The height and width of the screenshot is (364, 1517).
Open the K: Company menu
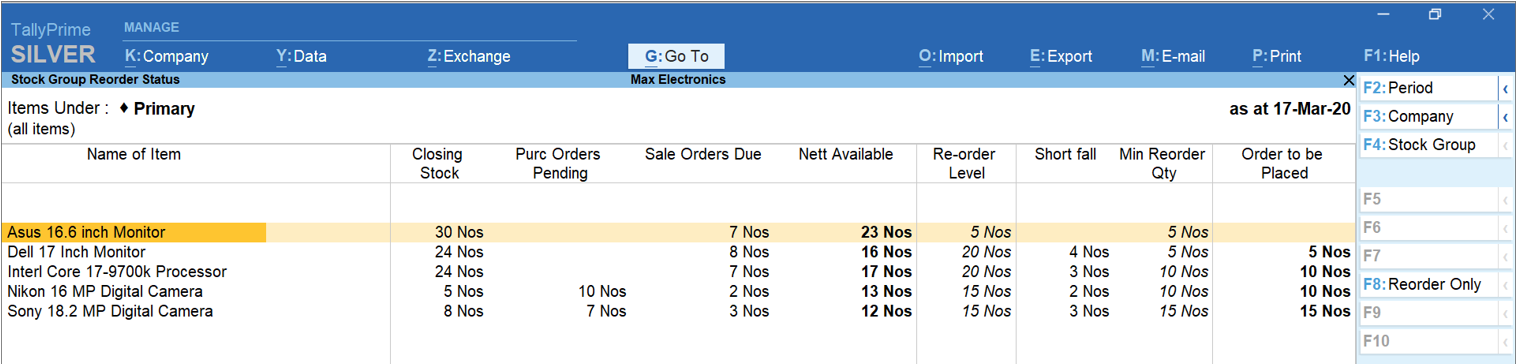point(166,57)
